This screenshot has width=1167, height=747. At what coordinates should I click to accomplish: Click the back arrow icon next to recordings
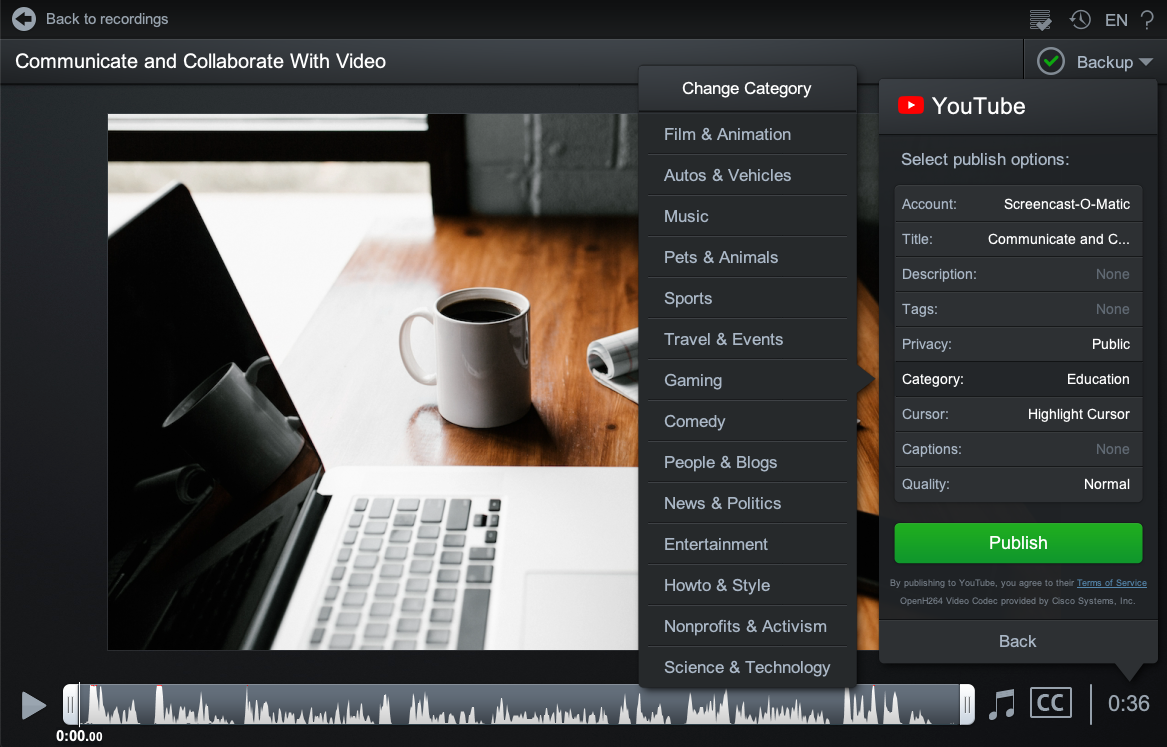click(23, 19)
